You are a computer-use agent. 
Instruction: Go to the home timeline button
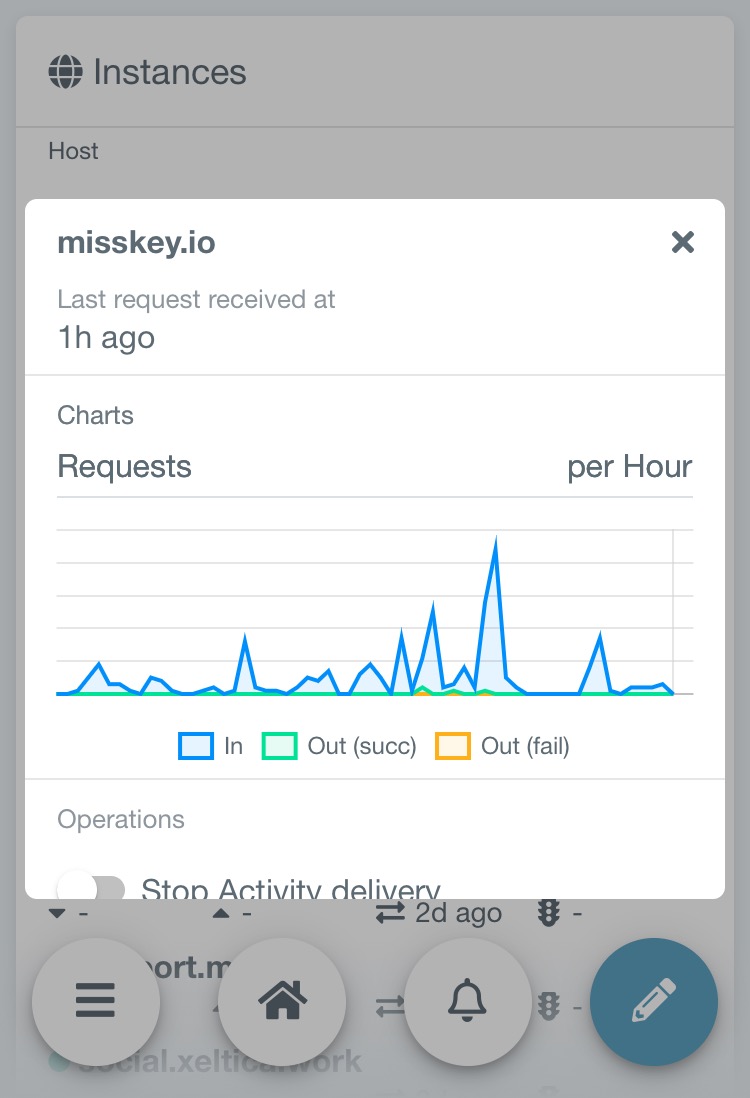tap(282, 1001)
